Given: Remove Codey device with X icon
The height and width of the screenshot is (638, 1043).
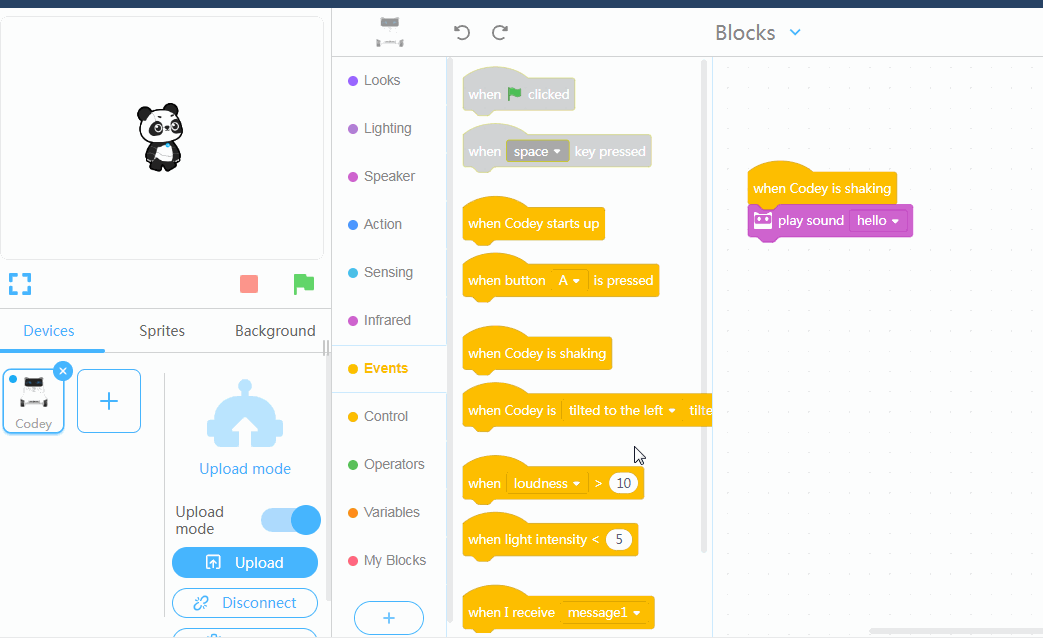Looking at the screenshot, I should pyautogui.click(x=63, y=371).
